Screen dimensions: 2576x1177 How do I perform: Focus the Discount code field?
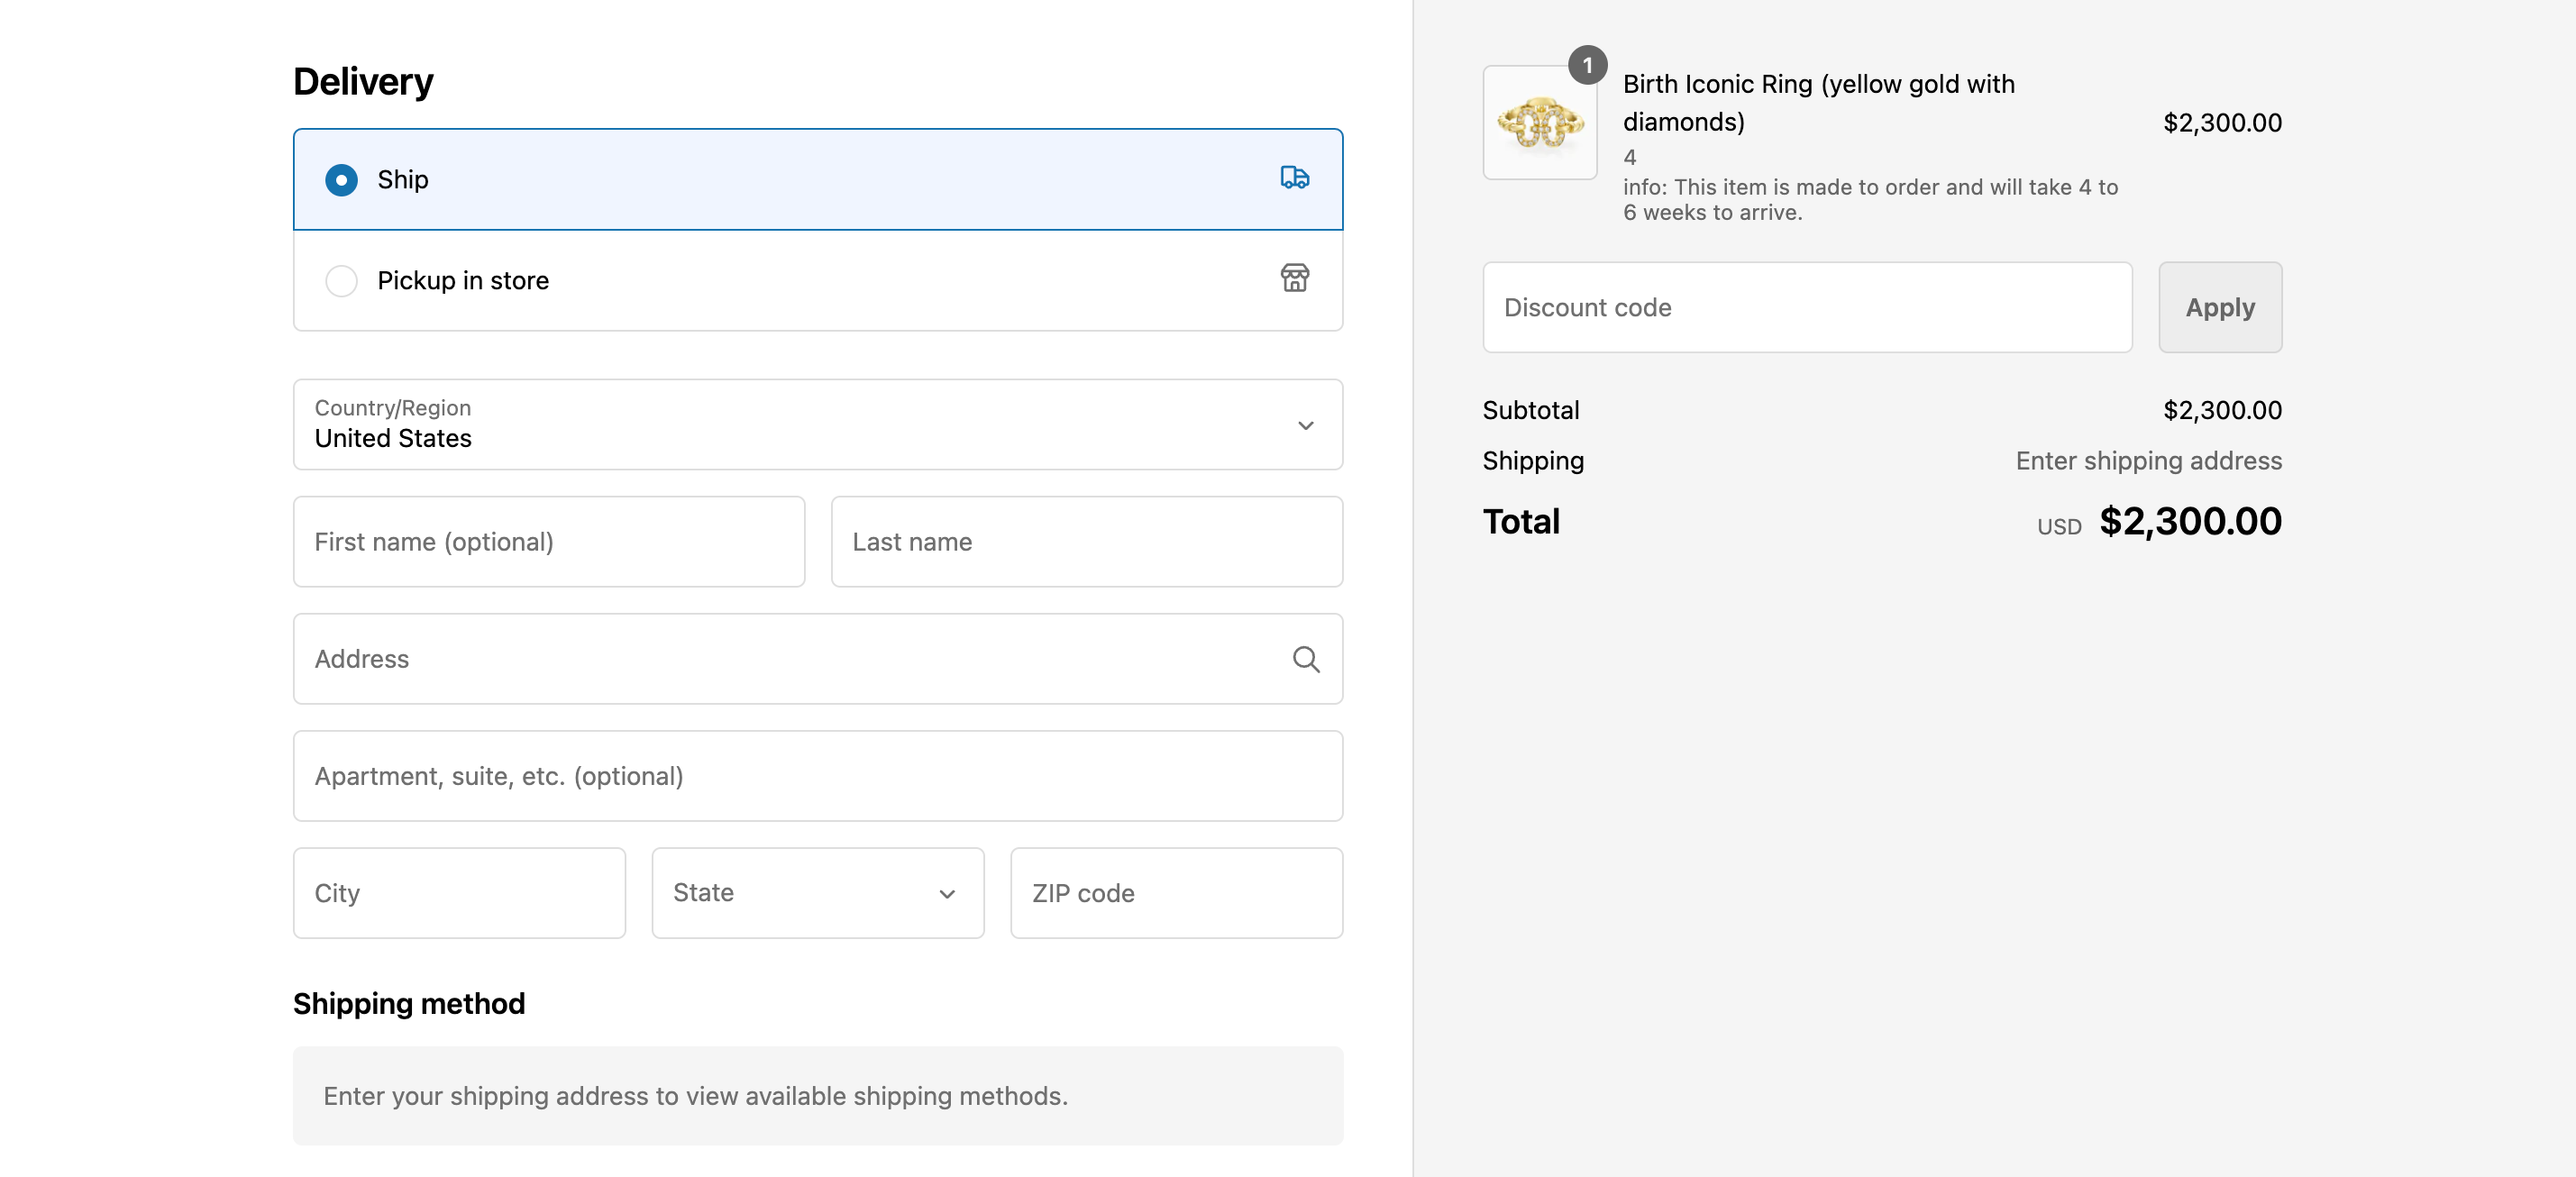pyautogui.click(x=1806, y=308)
